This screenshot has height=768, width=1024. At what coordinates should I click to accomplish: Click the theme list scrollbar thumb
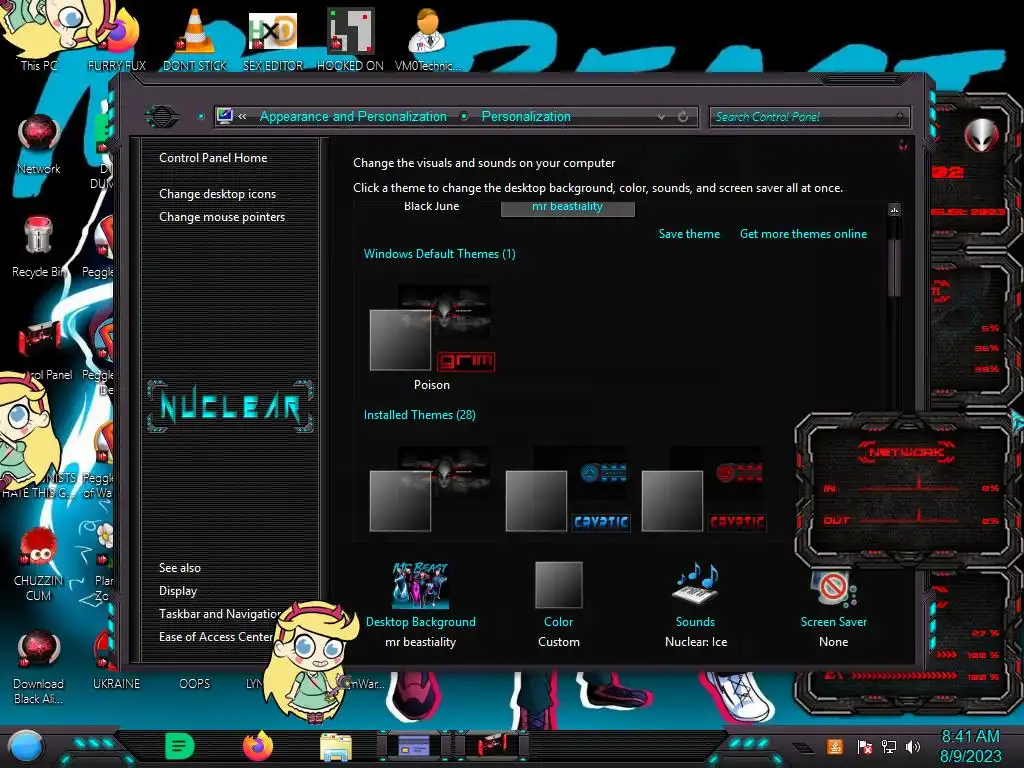[894, 268]
